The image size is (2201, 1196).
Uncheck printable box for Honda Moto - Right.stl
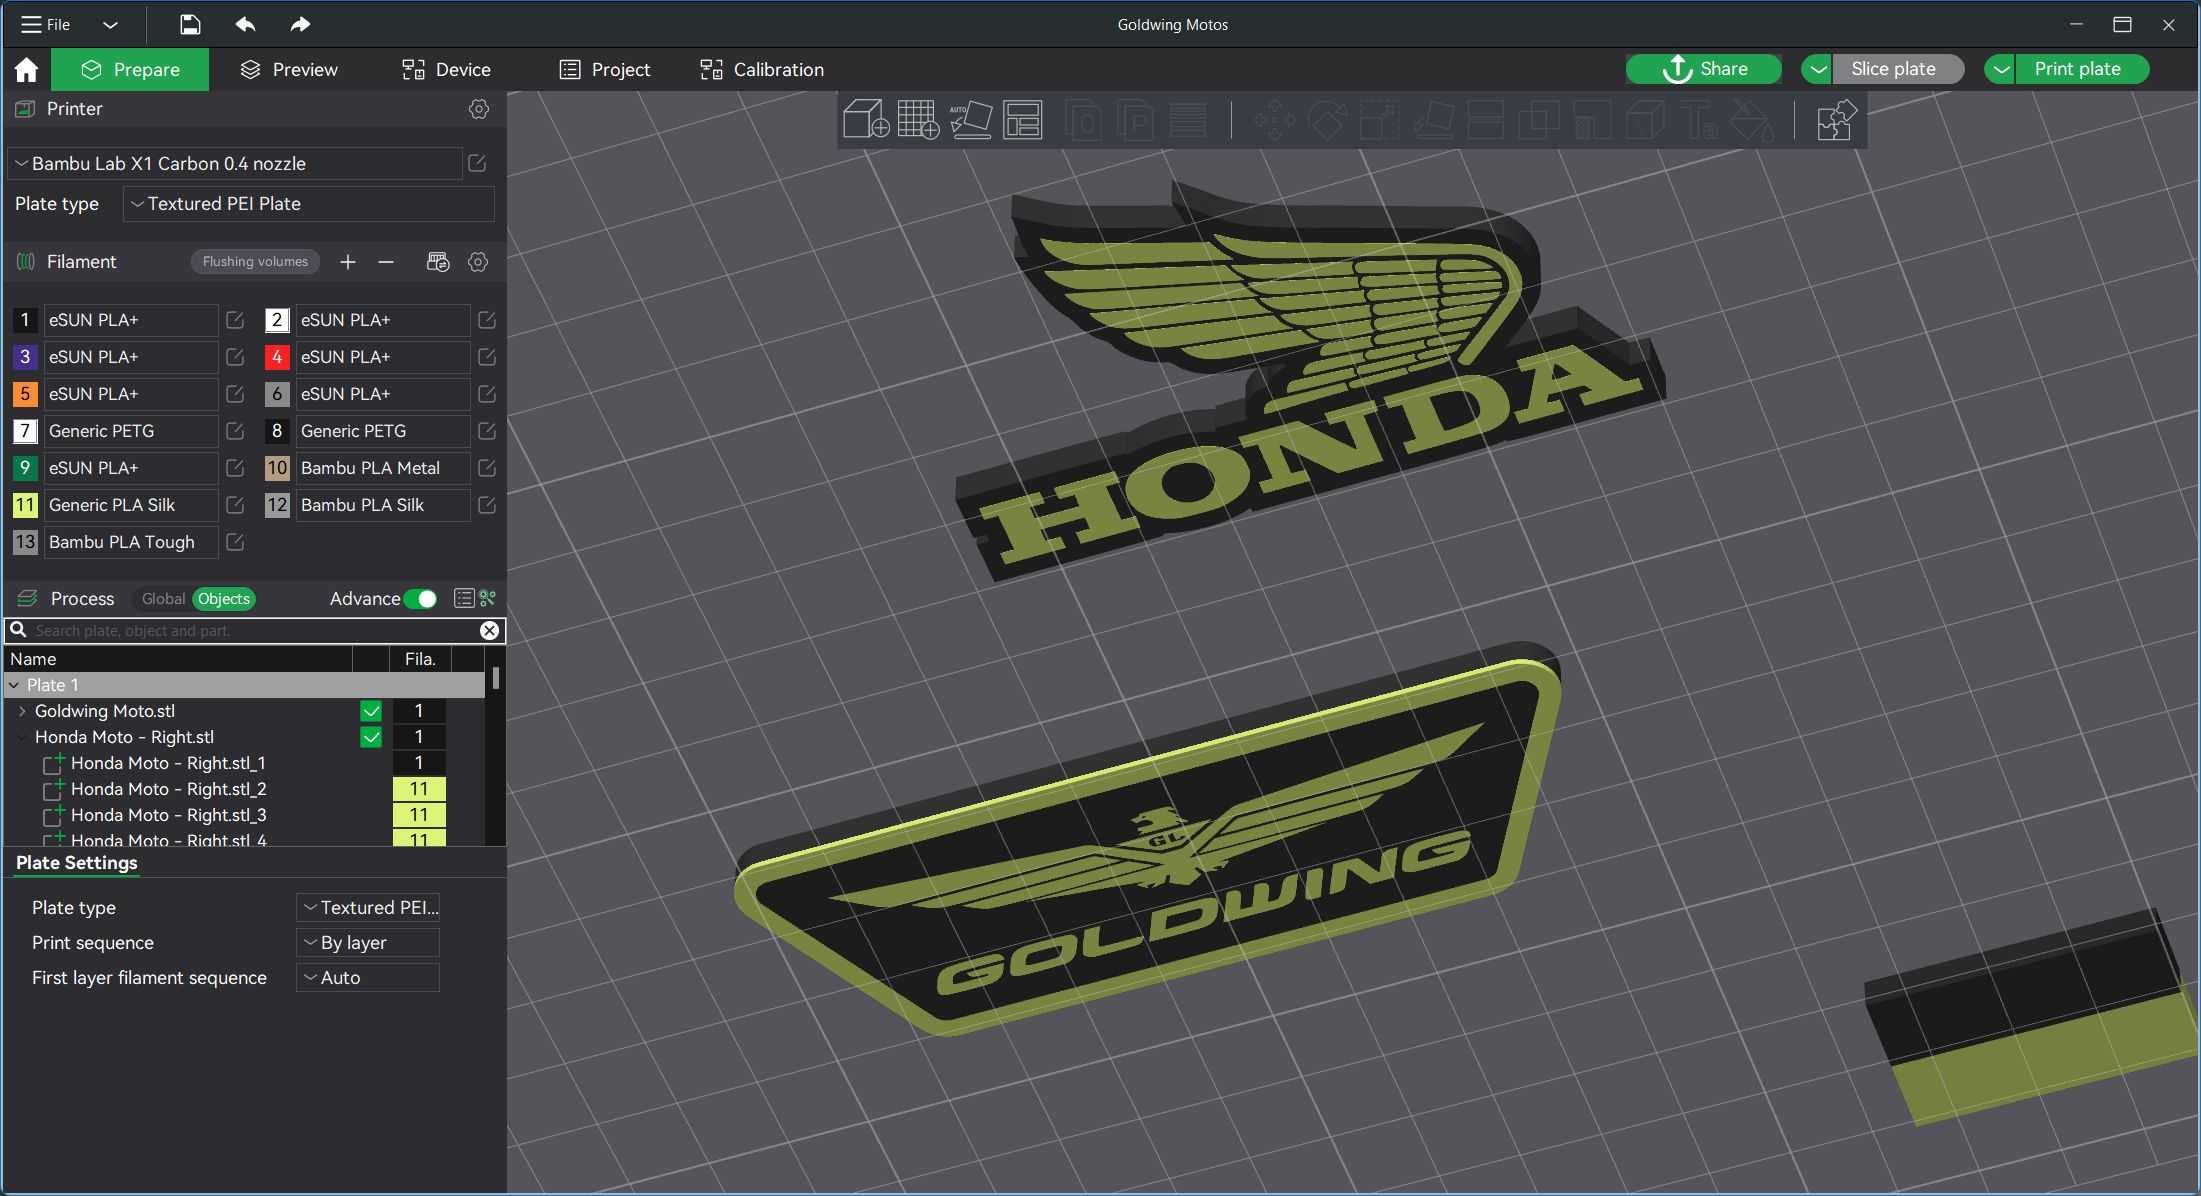pyautogui.click(x=371, y=737)
